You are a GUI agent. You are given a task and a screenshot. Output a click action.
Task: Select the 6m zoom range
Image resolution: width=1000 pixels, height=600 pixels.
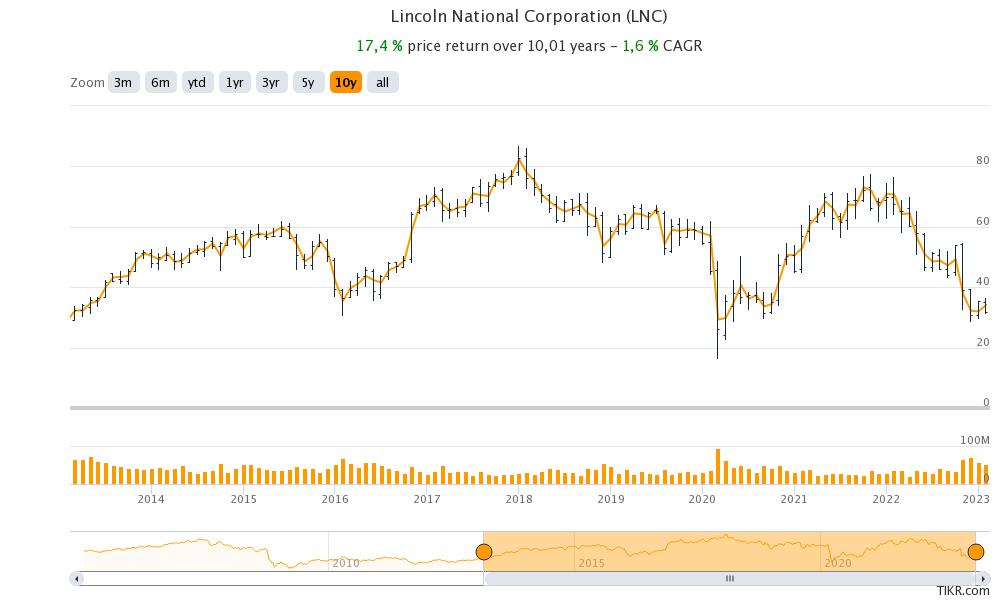coord(160,82)
